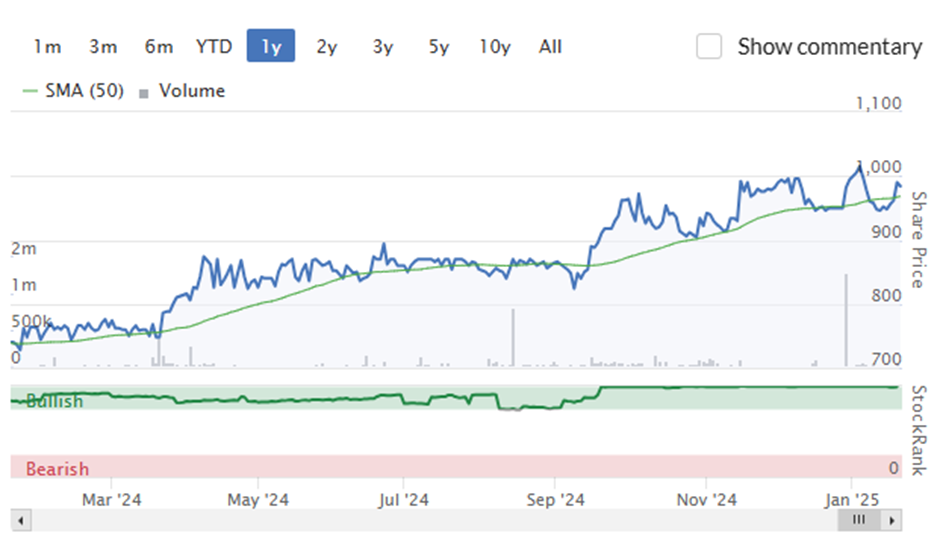The height and width of the screenshot is (542, 940).
Task: Choose the 5y range option
Action: (438, 46)
